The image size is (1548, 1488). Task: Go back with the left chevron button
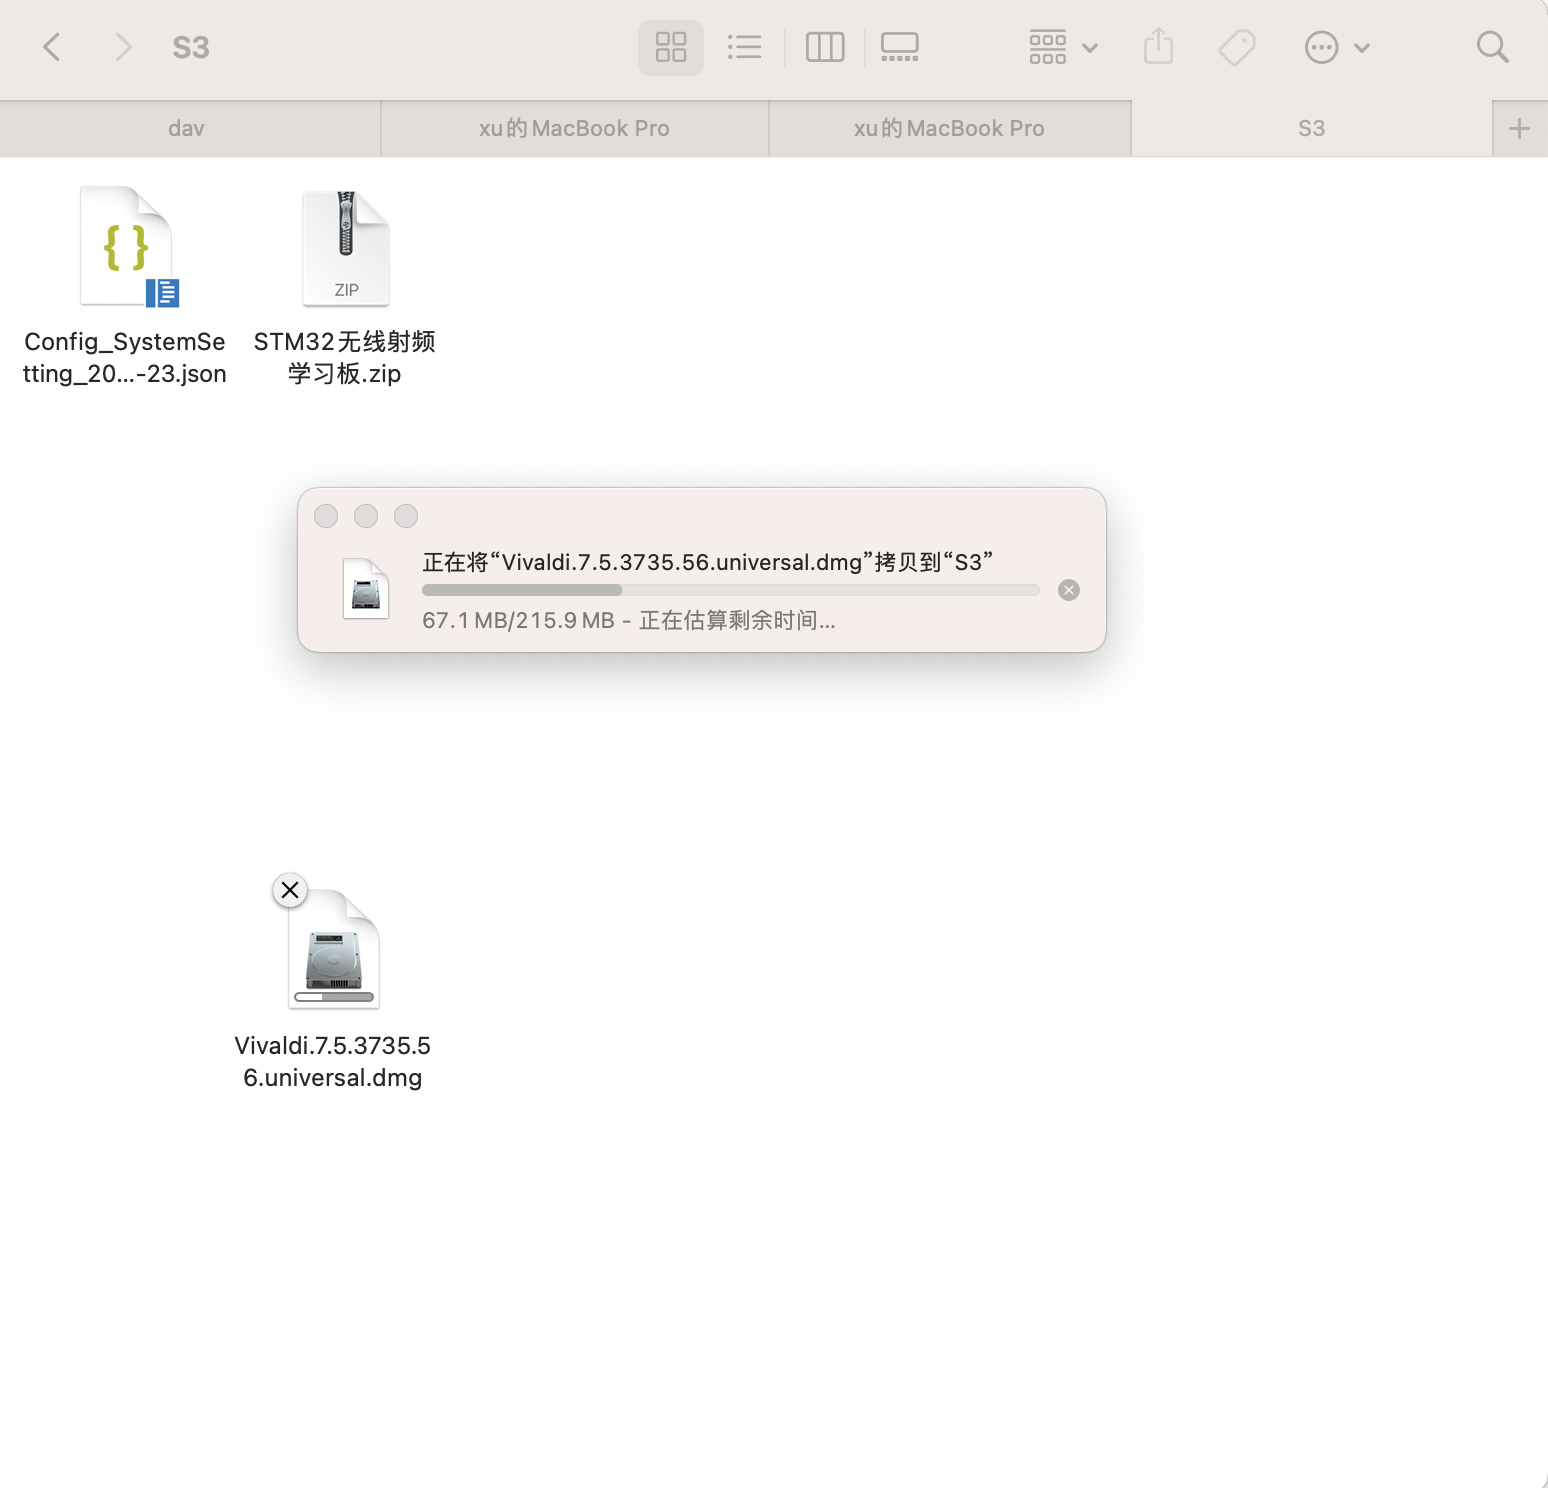52,47
